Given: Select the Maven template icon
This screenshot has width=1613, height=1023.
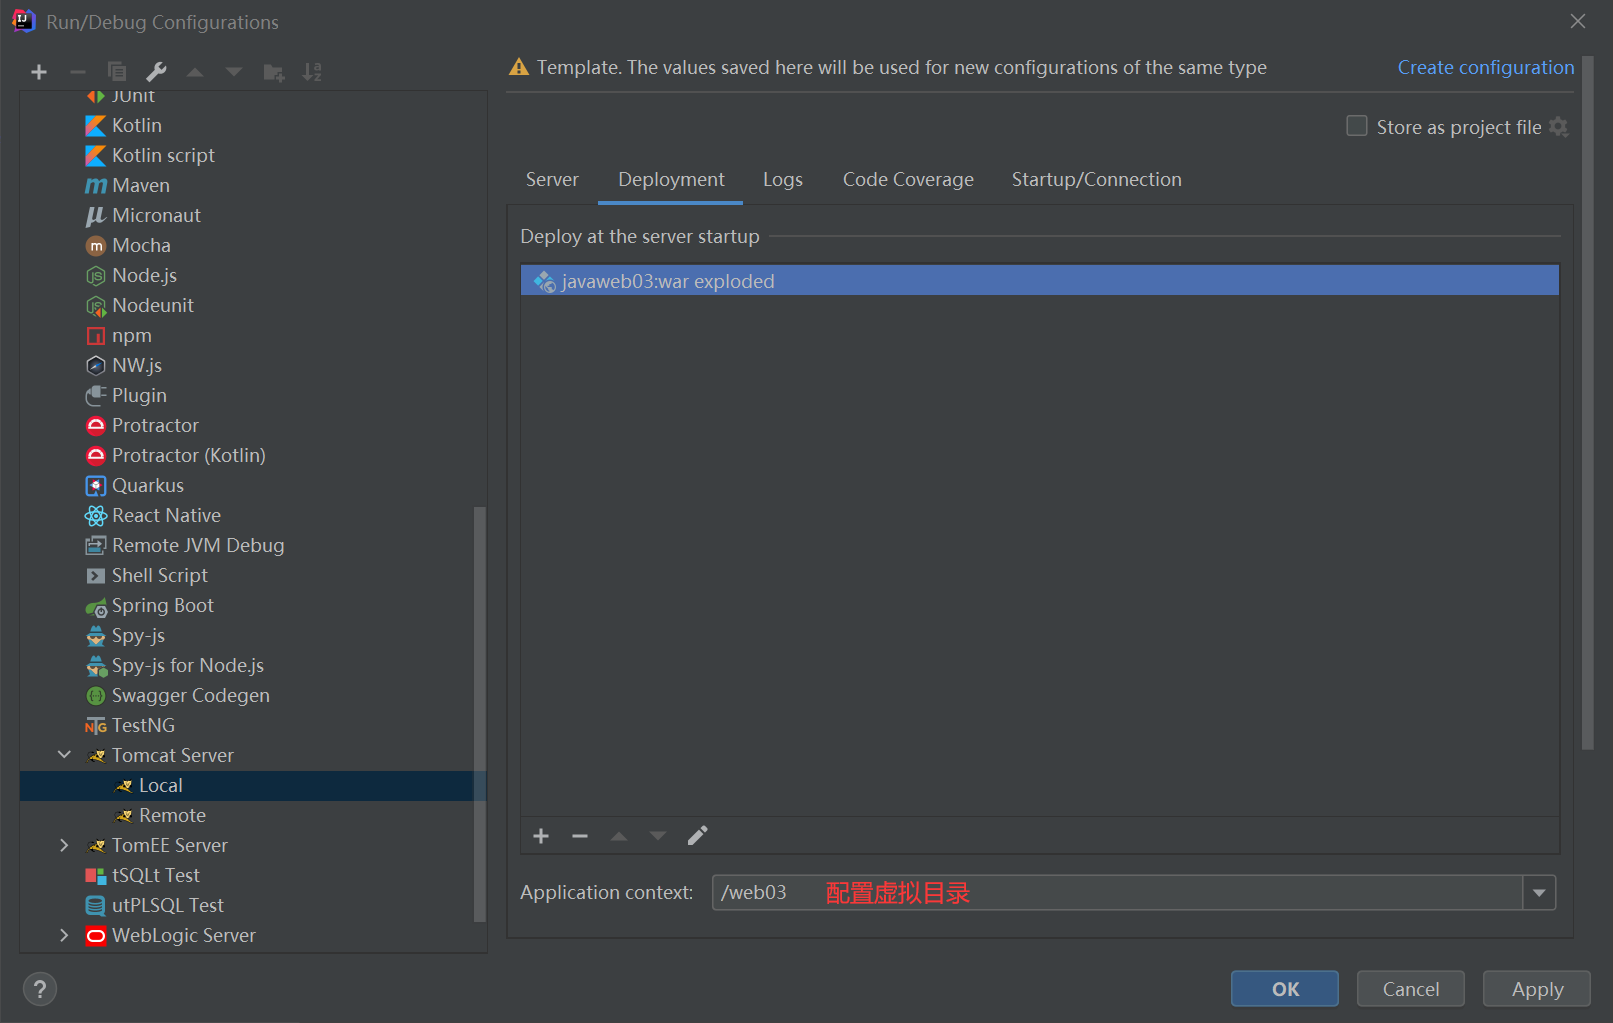Looking at the screenshot, I should (x=96, y=186).
